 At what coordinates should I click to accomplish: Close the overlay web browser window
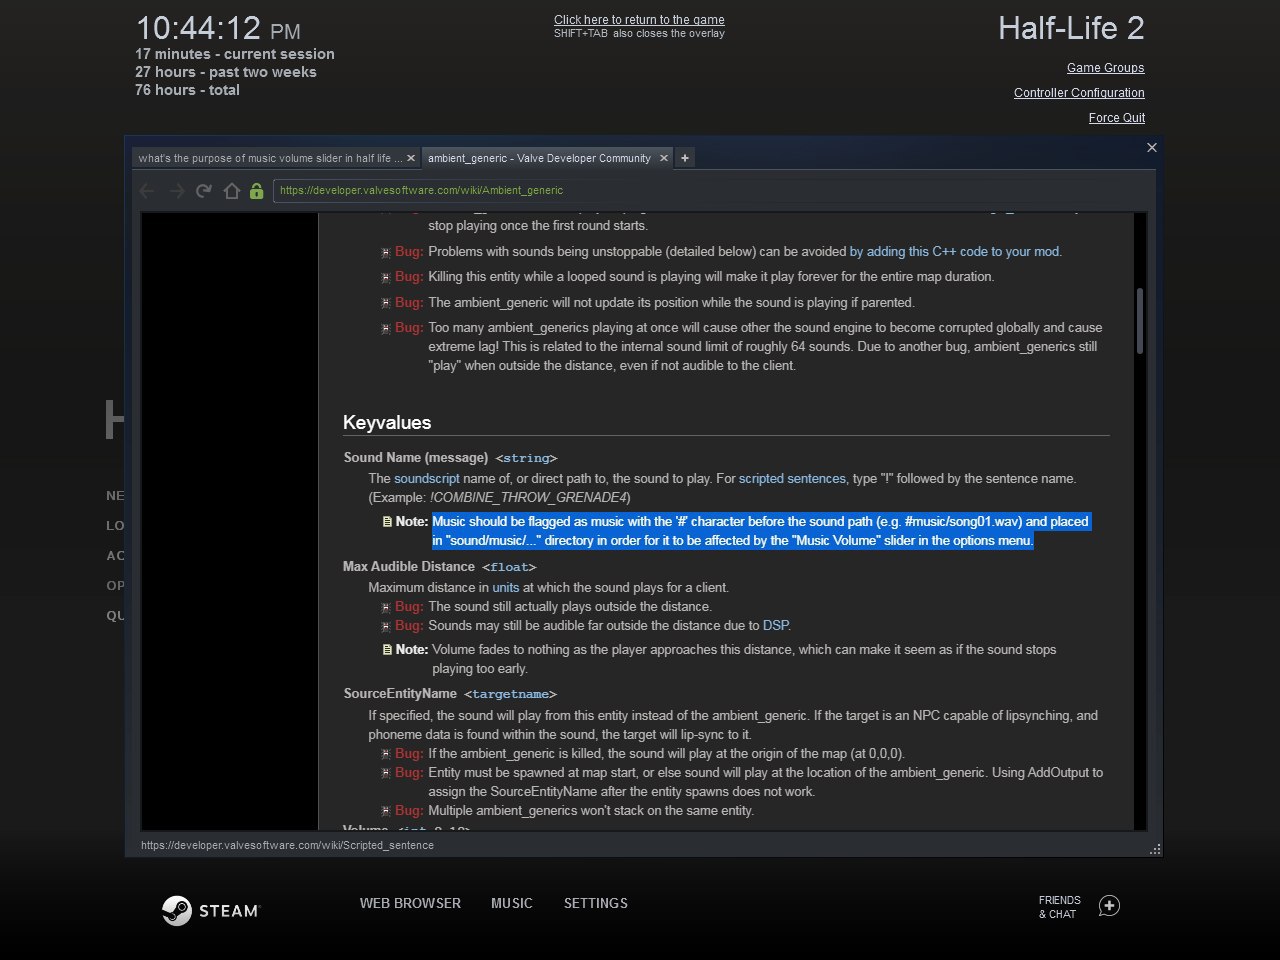(1152, 147)
